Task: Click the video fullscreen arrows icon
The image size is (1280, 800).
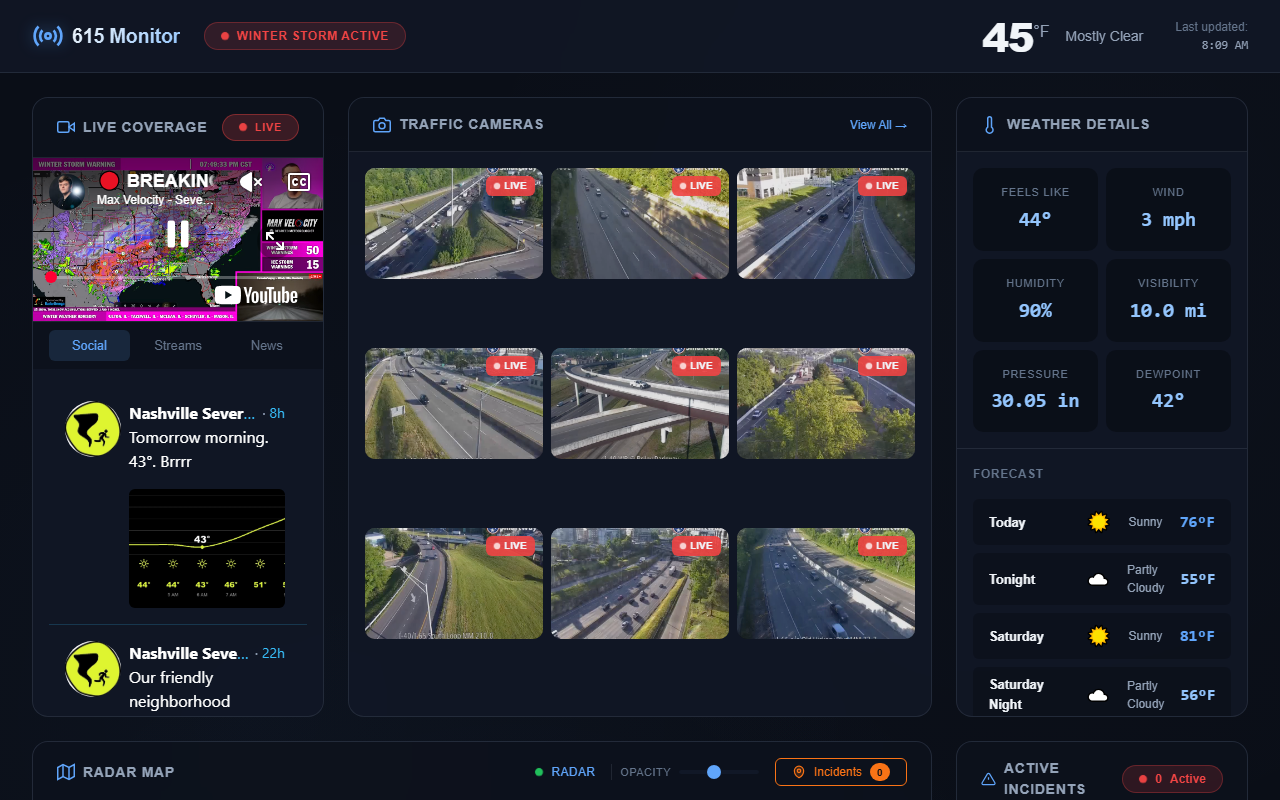Action: coord(274,241)
